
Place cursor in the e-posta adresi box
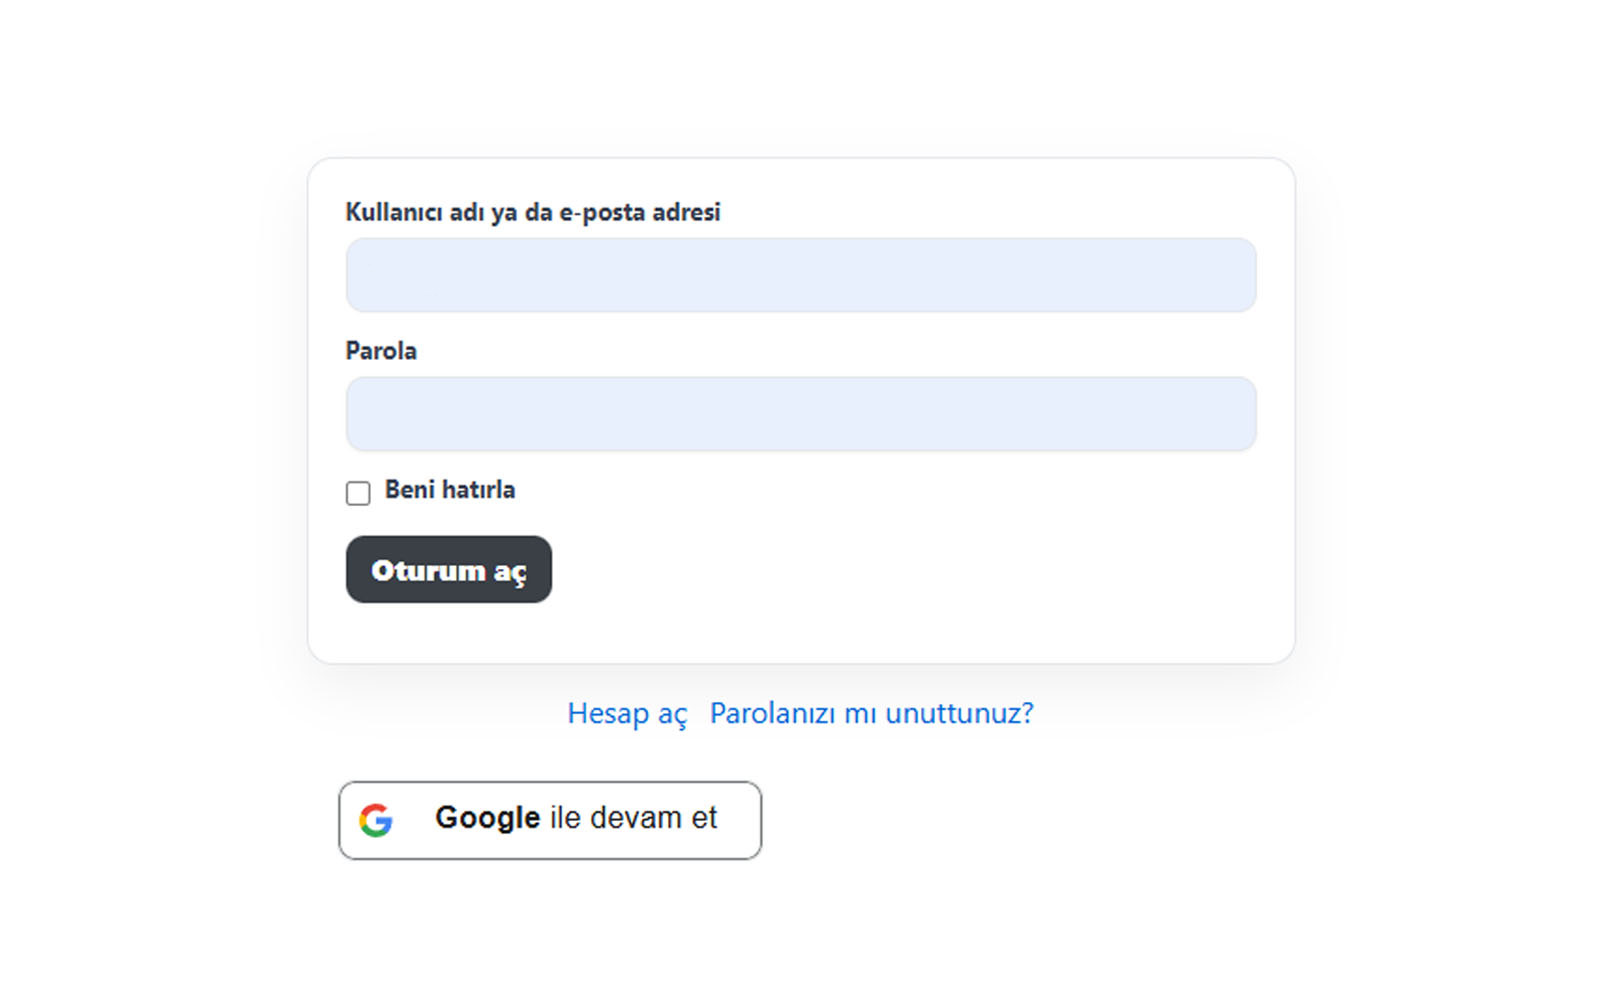click(800, 275)
